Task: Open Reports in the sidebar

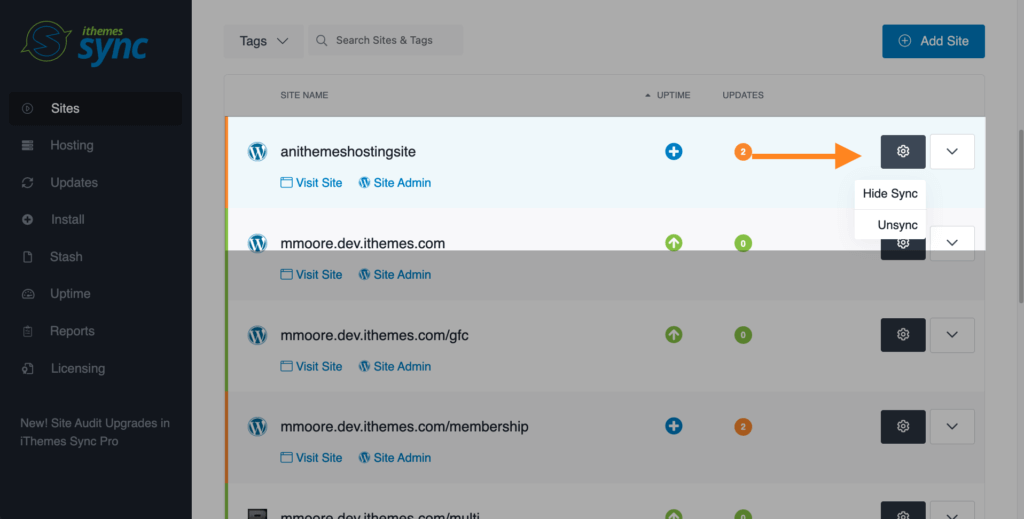Action: pos(72,331)
